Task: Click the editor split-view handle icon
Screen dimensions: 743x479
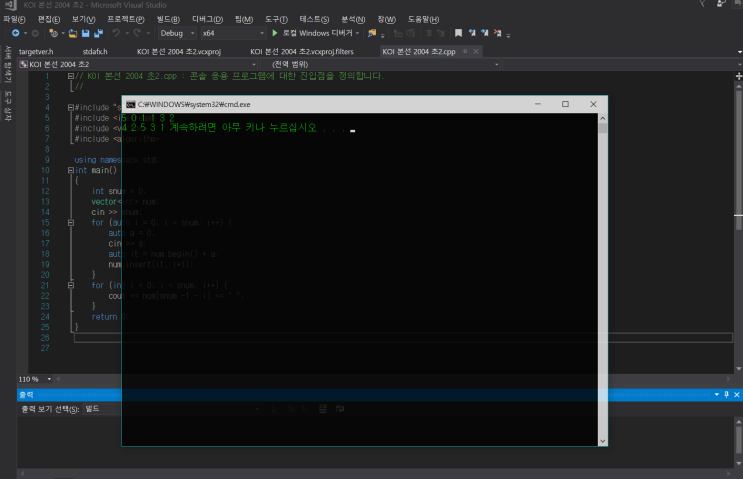Action: (739, 76)
